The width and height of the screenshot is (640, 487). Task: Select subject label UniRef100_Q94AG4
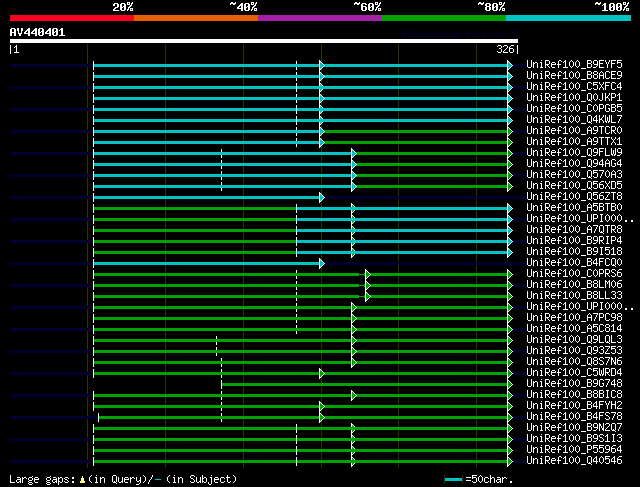click(574, 164)
